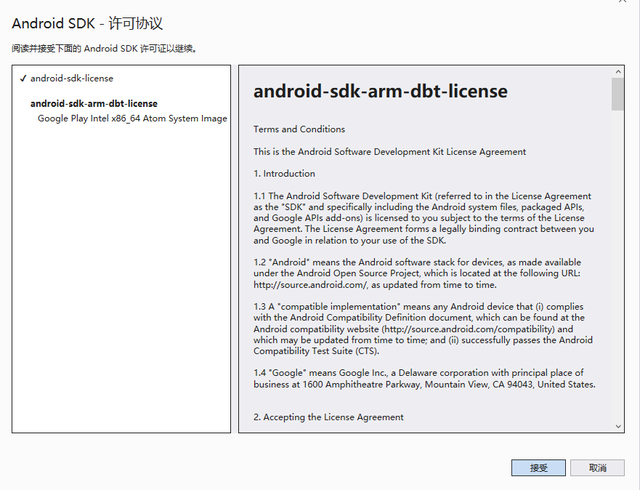Click the paragraph starting with '1.1 The Android Software'

pos(424,218)
